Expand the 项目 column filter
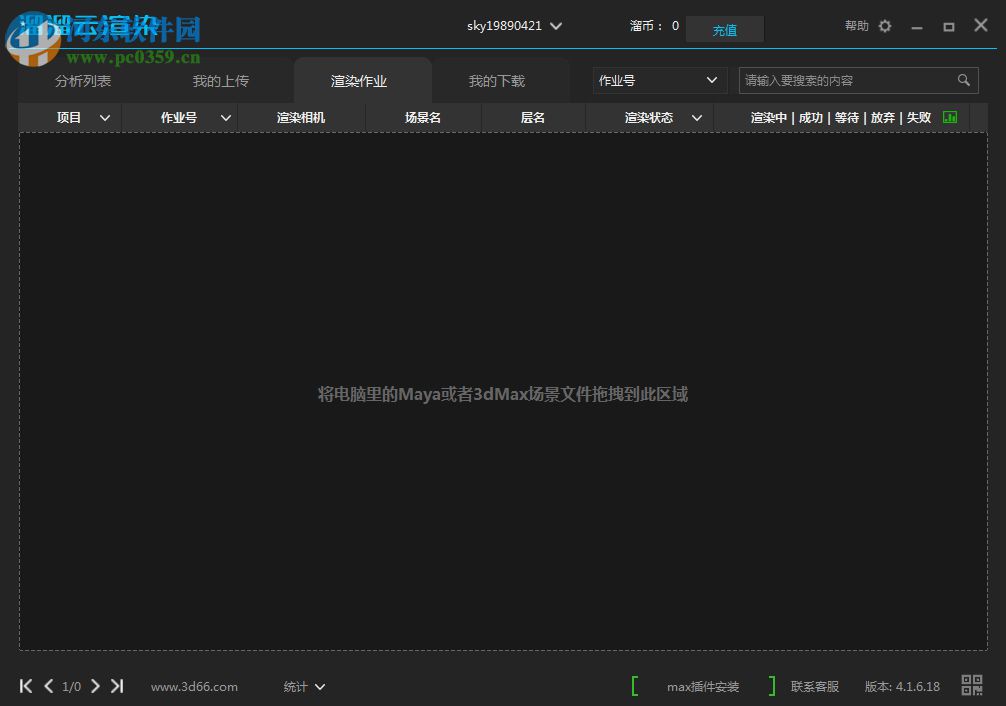 point(105,117)
